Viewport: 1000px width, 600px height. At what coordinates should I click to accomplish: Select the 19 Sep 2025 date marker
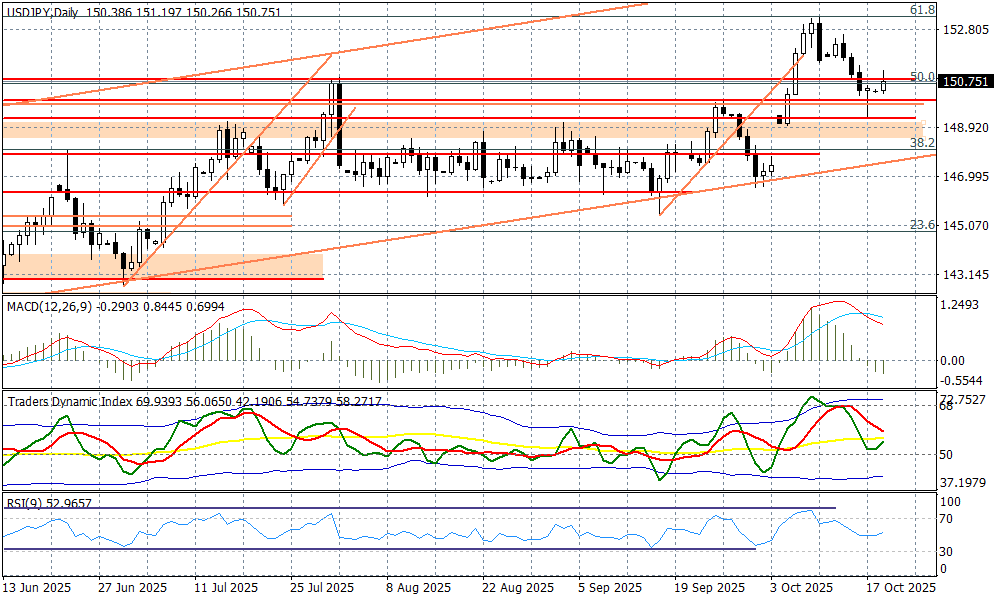[708, 588]
